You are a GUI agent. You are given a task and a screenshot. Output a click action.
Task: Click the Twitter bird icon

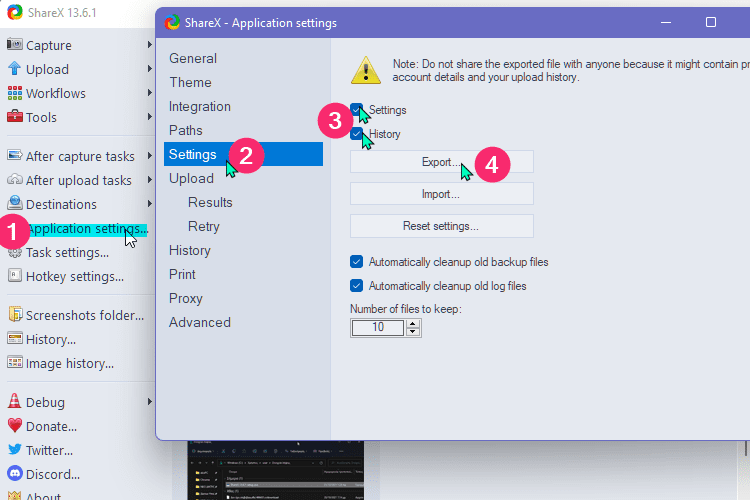[x=14, y=449]
